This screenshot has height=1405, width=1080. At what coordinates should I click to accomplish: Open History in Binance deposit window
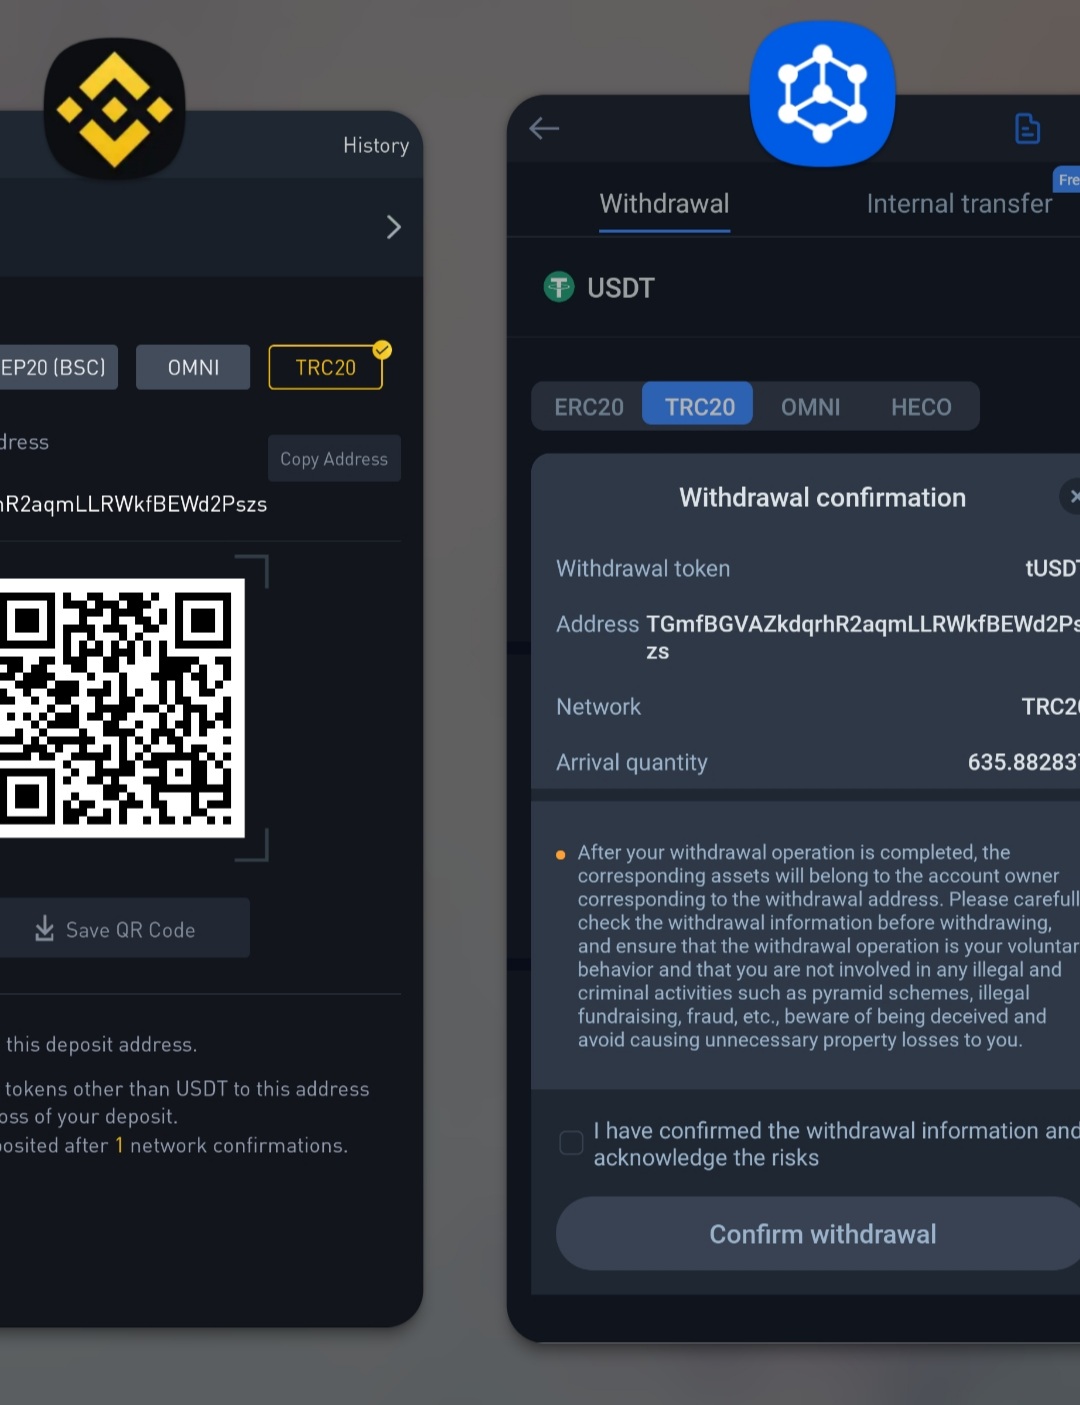pyautogui.click(x=376, y=145)
